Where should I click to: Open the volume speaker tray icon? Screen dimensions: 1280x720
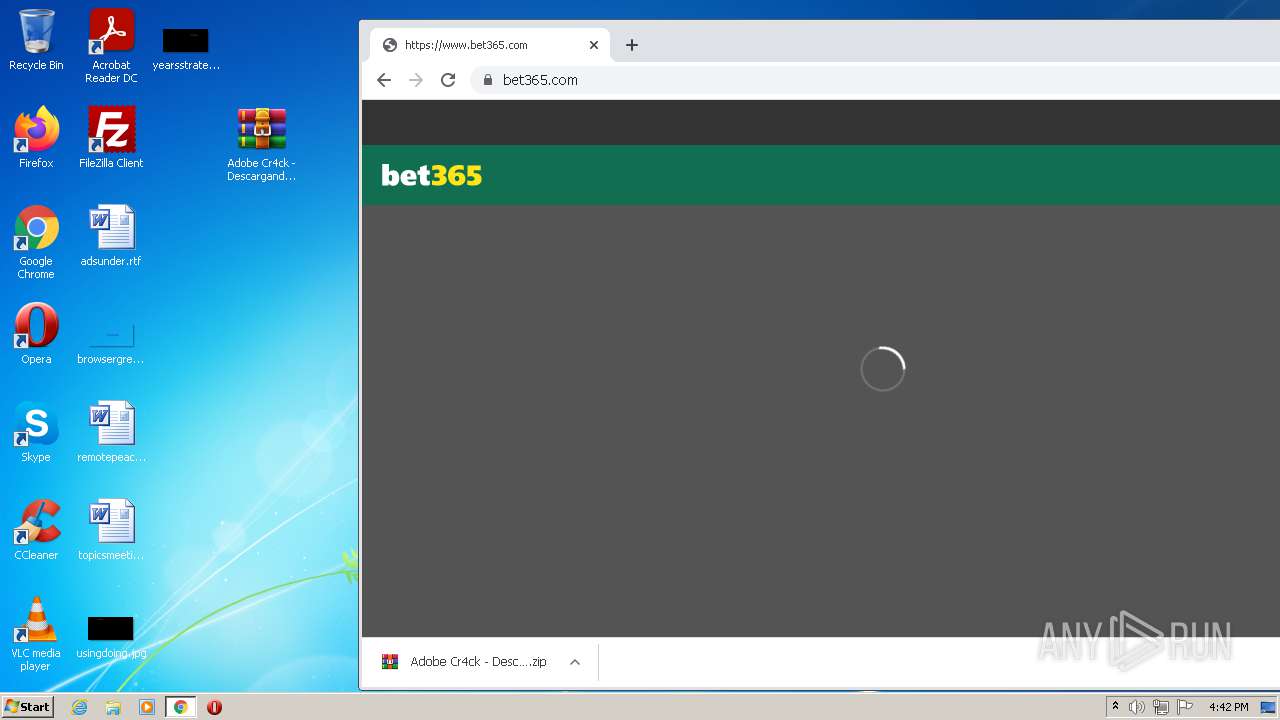click(x=1137, y=707)
